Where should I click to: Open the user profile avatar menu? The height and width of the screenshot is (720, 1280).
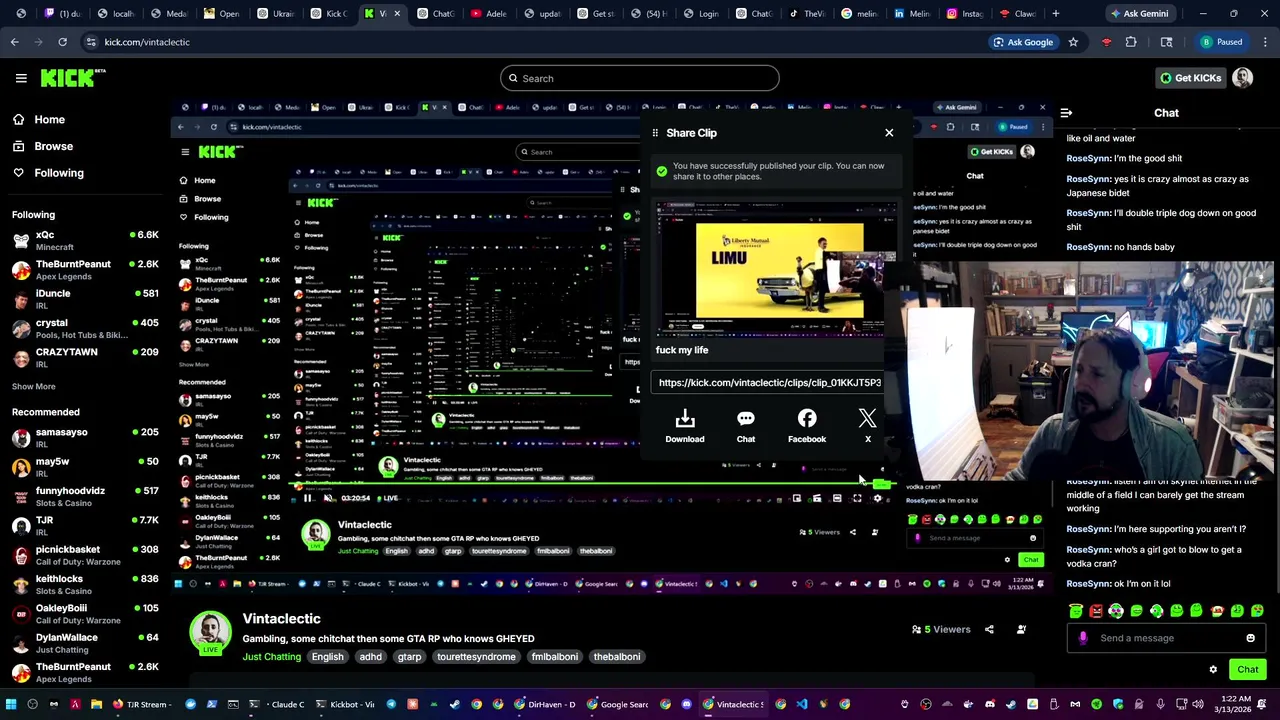[1243, 78]
